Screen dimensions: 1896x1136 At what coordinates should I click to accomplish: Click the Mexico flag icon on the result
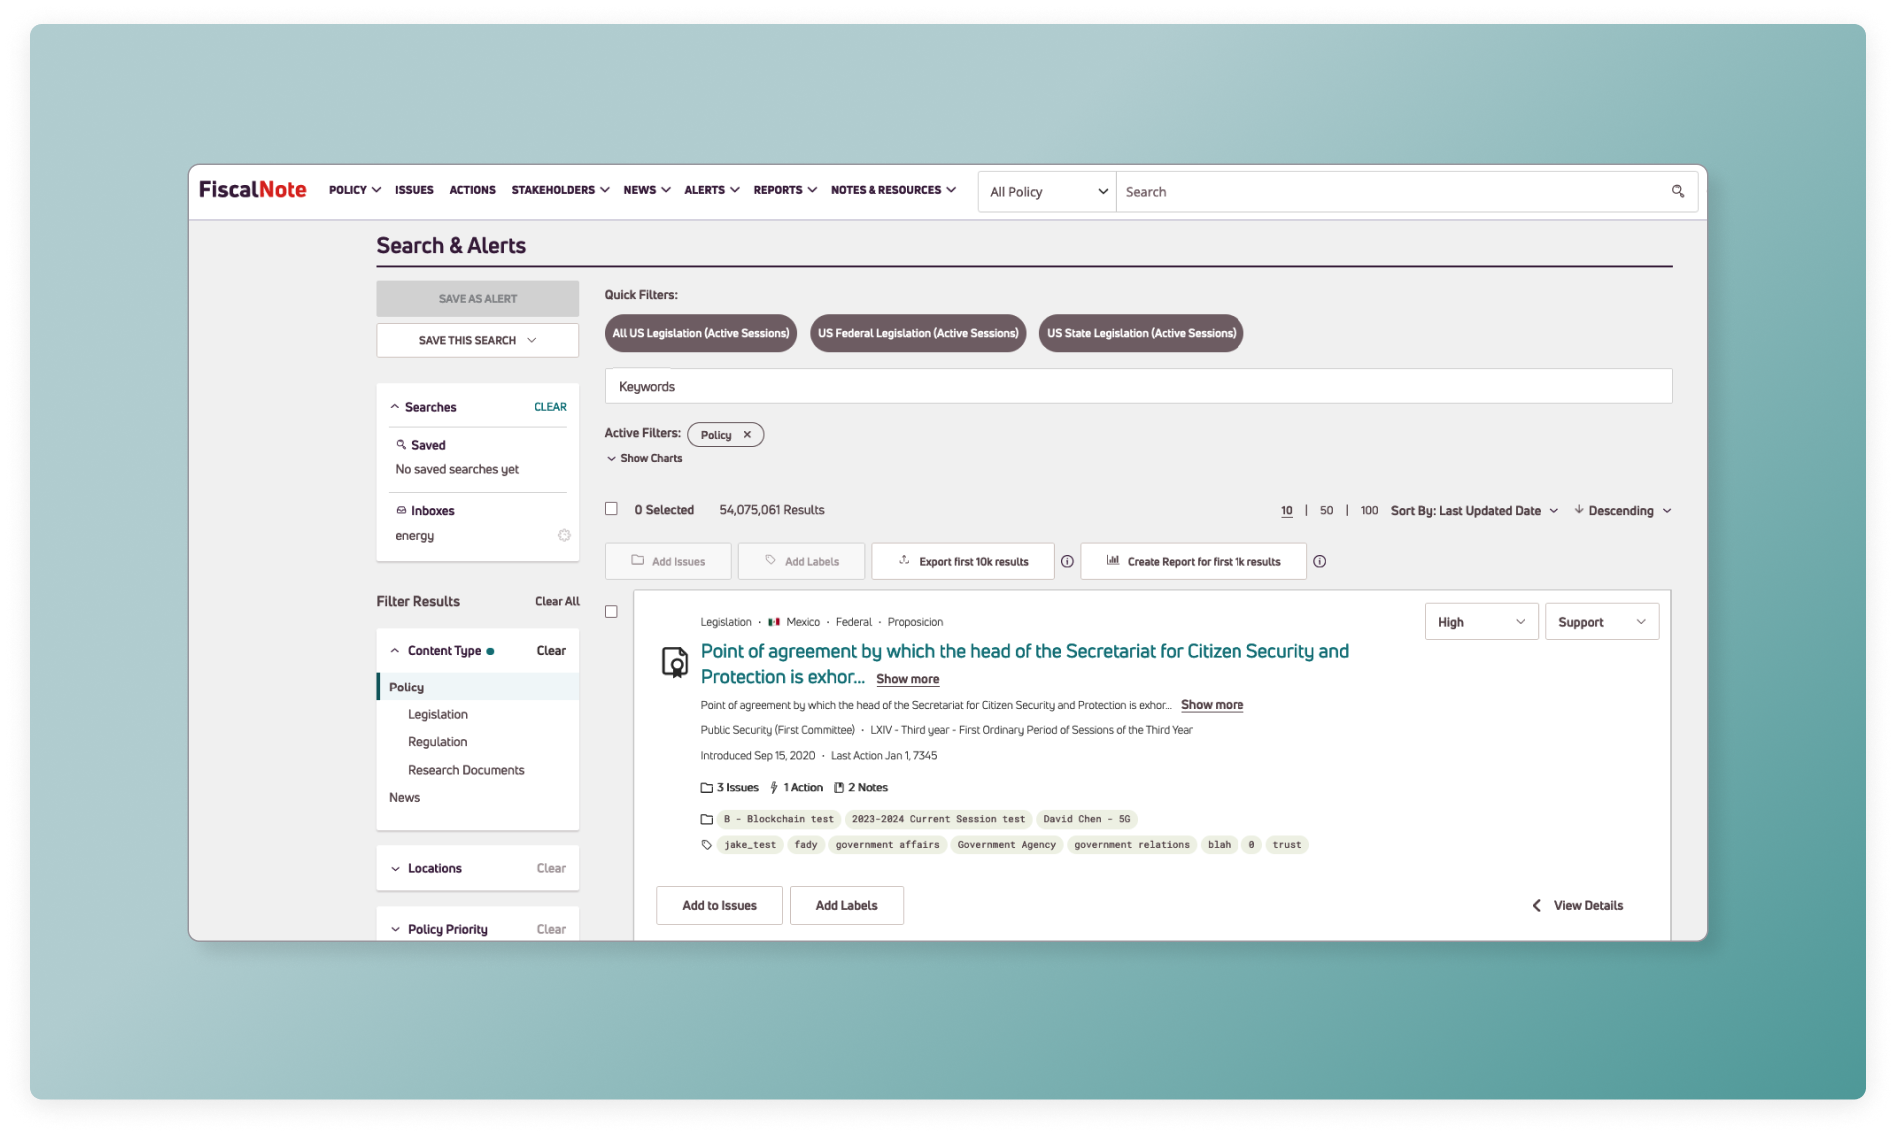(775, 621)
